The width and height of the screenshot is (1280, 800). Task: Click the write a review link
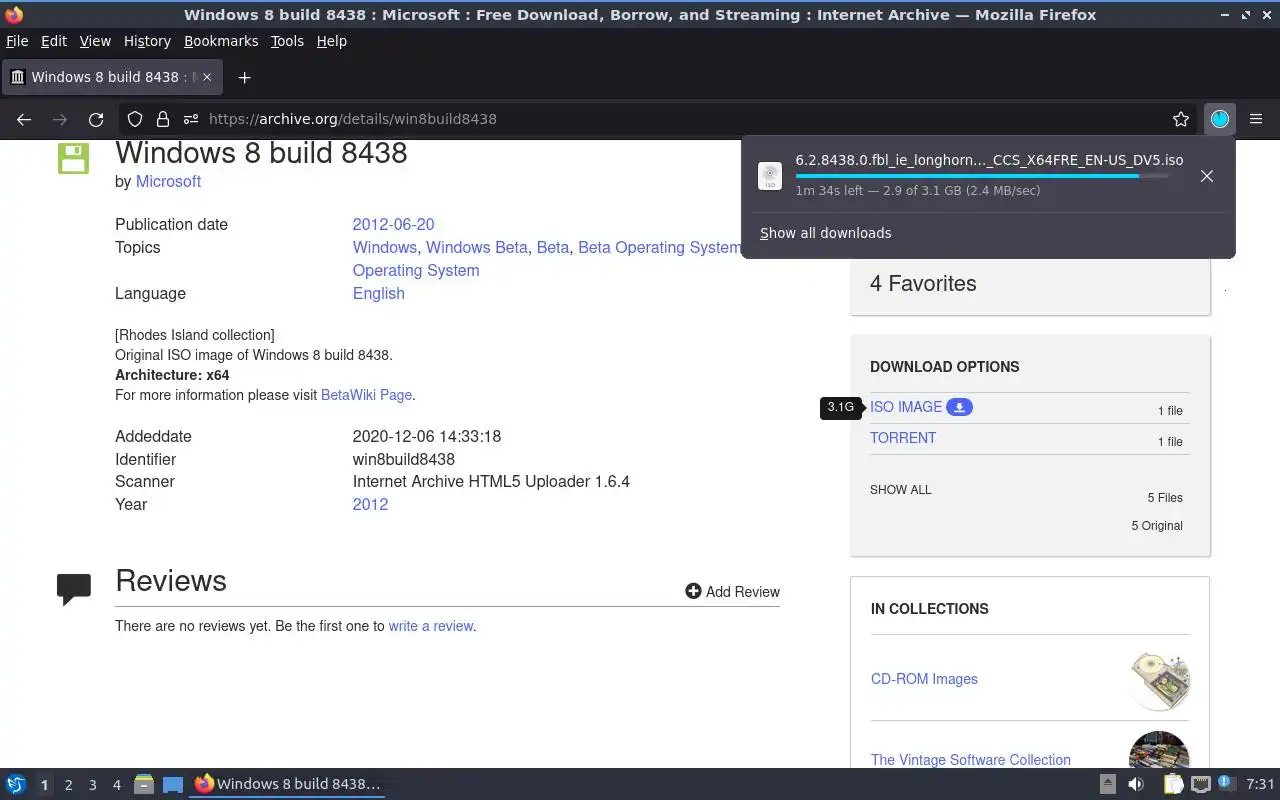(x=430, y=626)
